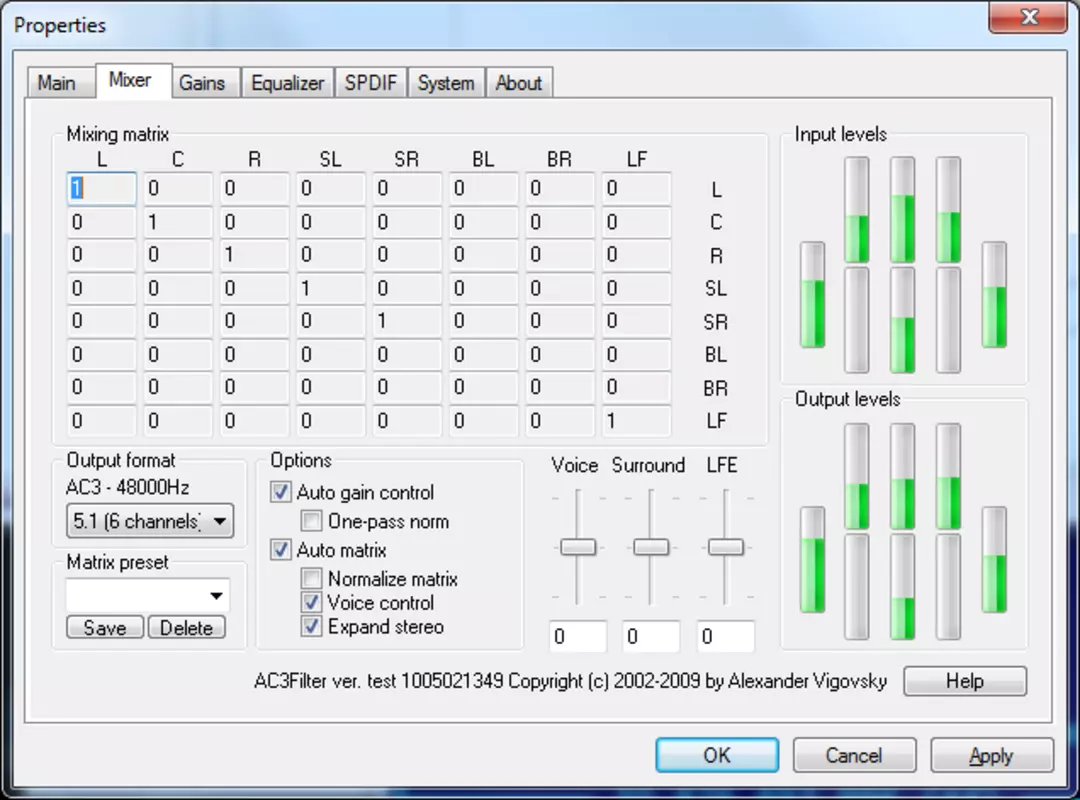
Task: Click the LFE gain slider handle
Action: point(726,547)
